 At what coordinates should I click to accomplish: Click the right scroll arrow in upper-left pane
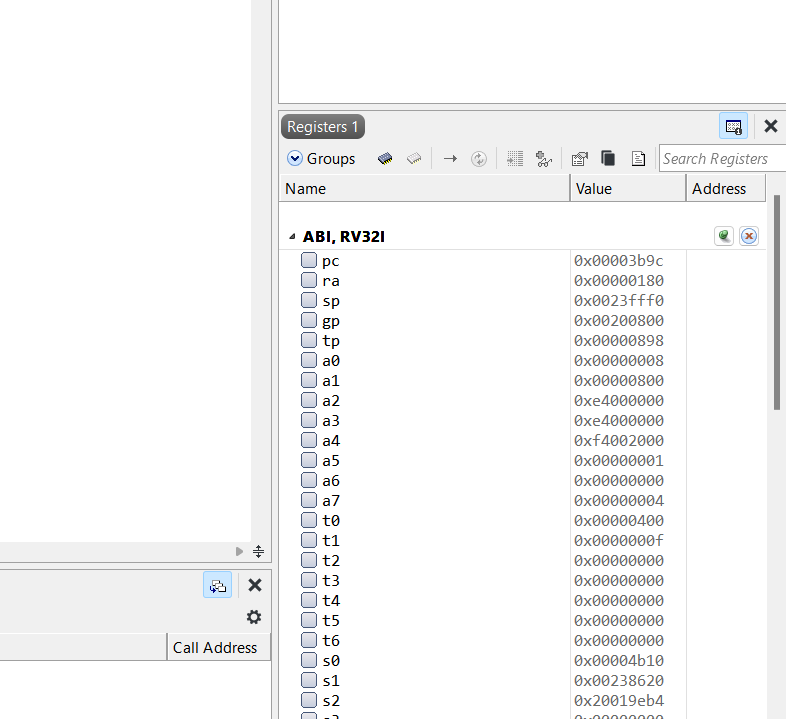[239, 552]
